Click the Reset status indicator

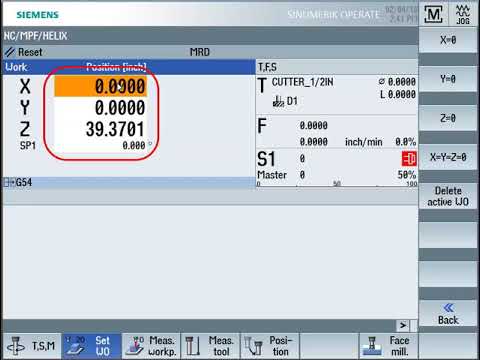click(x=23, y=52)
